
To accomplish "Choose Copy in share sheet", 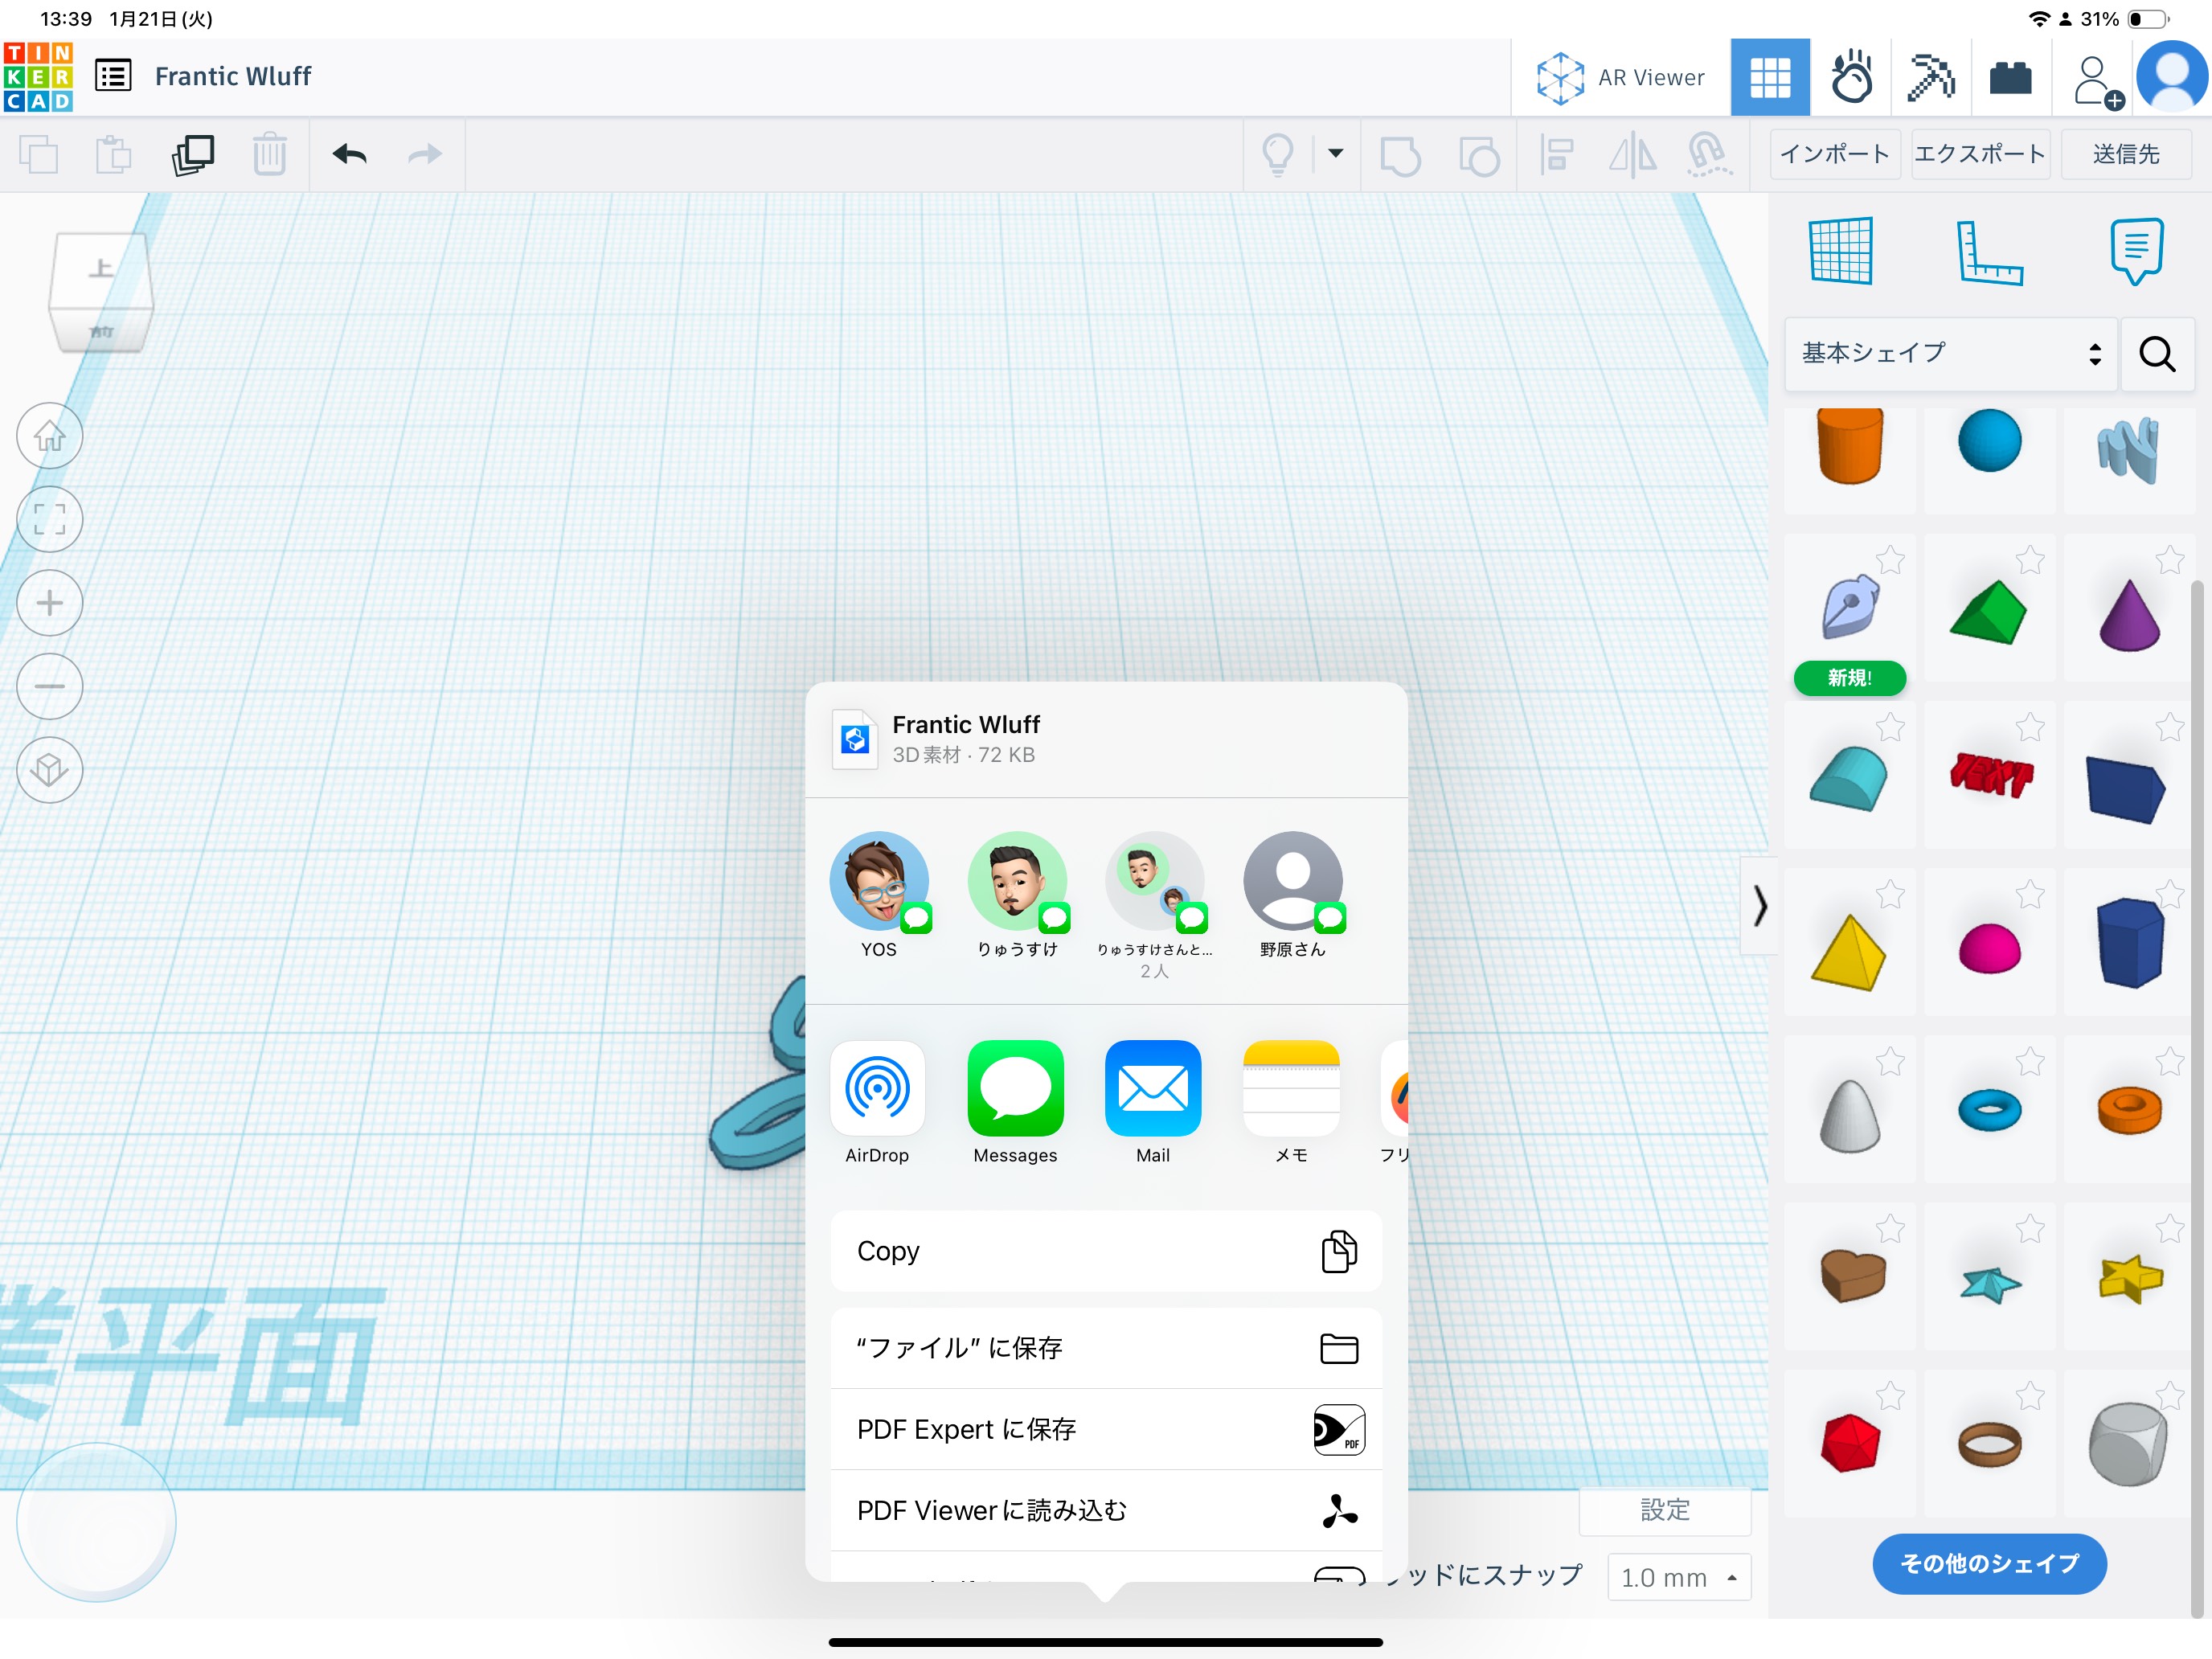I will [1106, 1251].
